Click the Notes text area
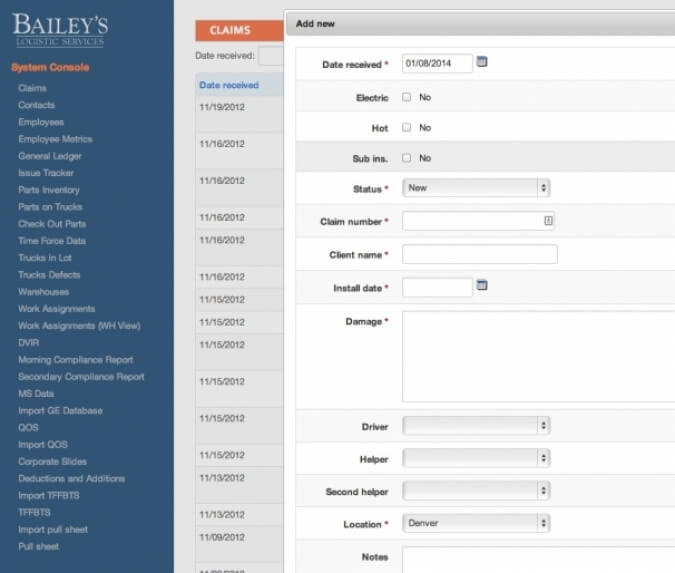The height and width of the screenshot is (573, 675). [538, 560]
